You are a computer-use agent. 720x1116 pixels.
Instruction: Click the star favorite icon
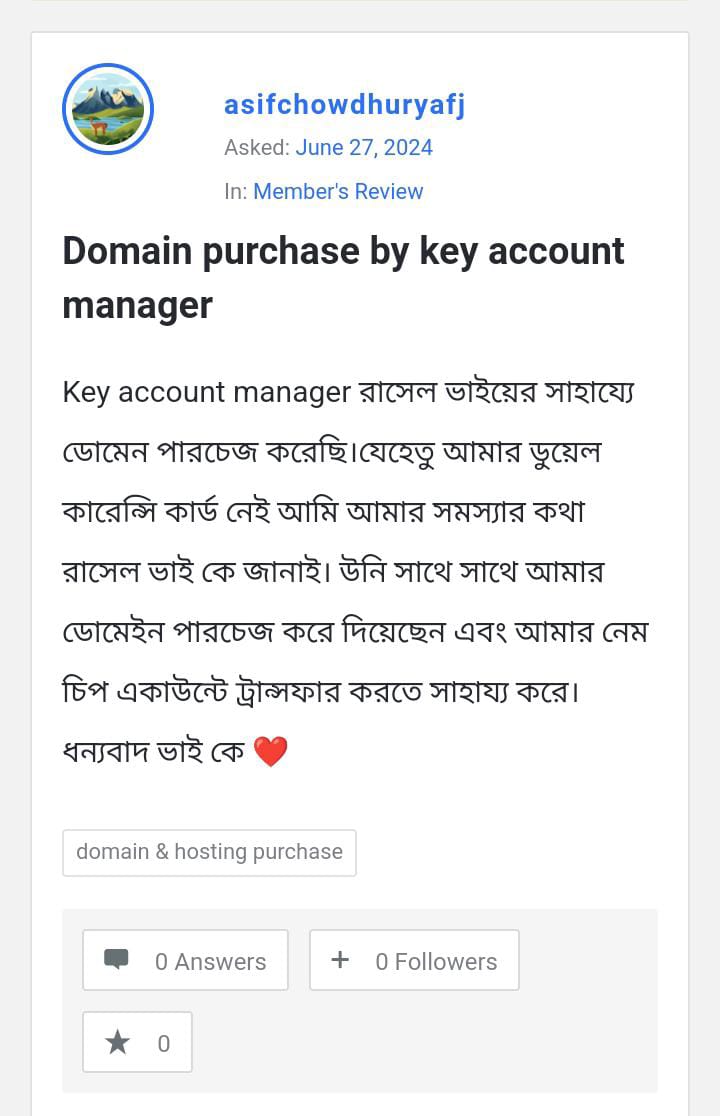(117, 1043)
